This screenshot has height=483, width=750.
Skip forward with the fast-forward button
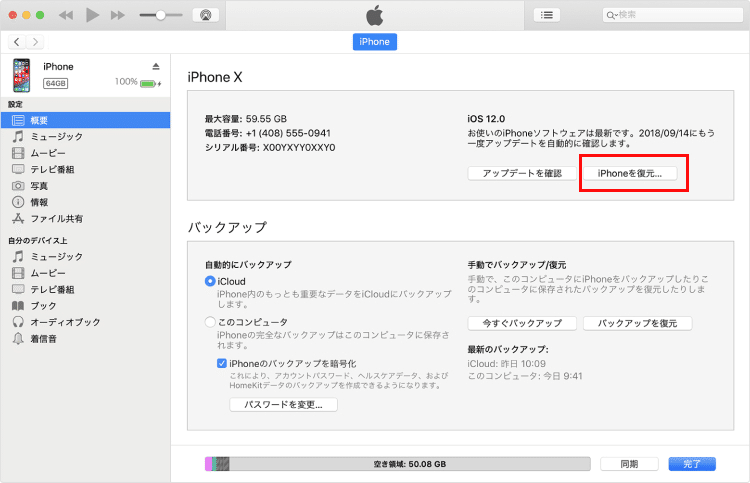[118, 15]
